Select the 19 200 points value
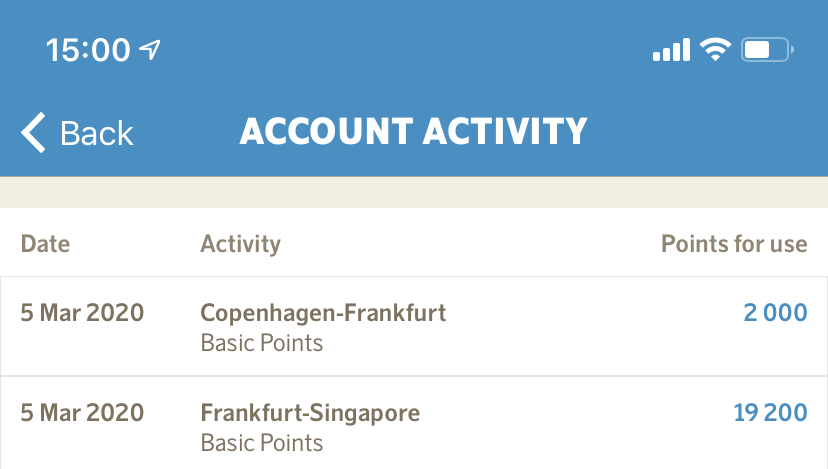This screenshot has height=469, width=828. (x=770, y=412)
